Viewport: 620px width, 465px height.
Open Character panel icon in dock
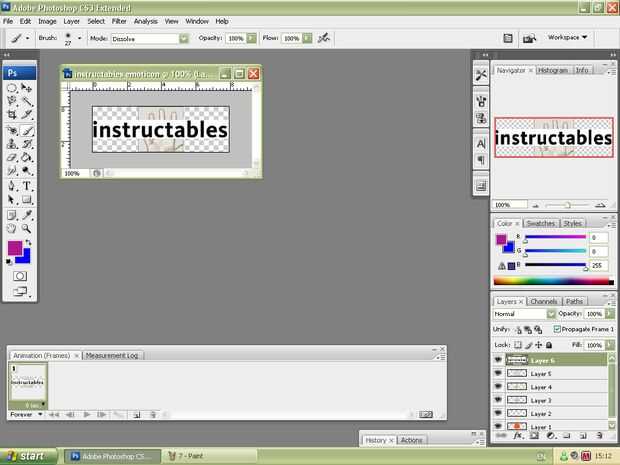click(481, 144)
